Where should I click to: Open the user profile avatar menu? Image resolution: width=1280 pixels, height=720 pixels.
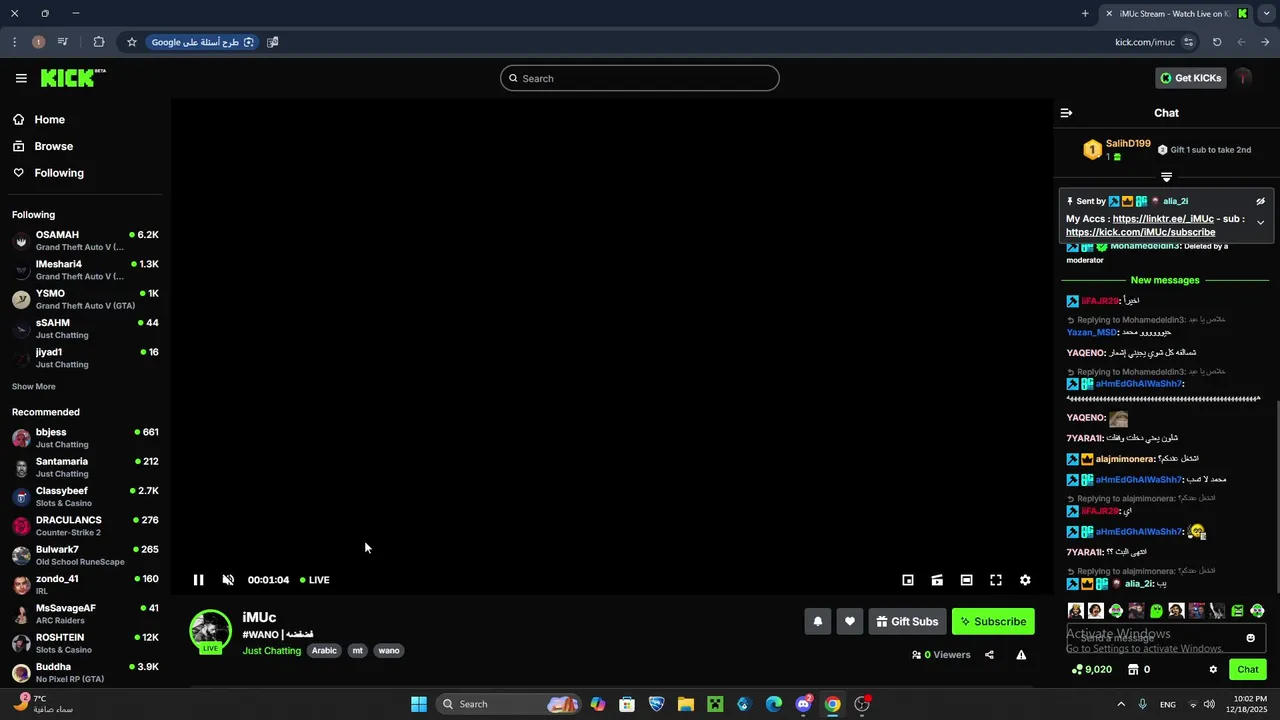(x=1243, y=78)
